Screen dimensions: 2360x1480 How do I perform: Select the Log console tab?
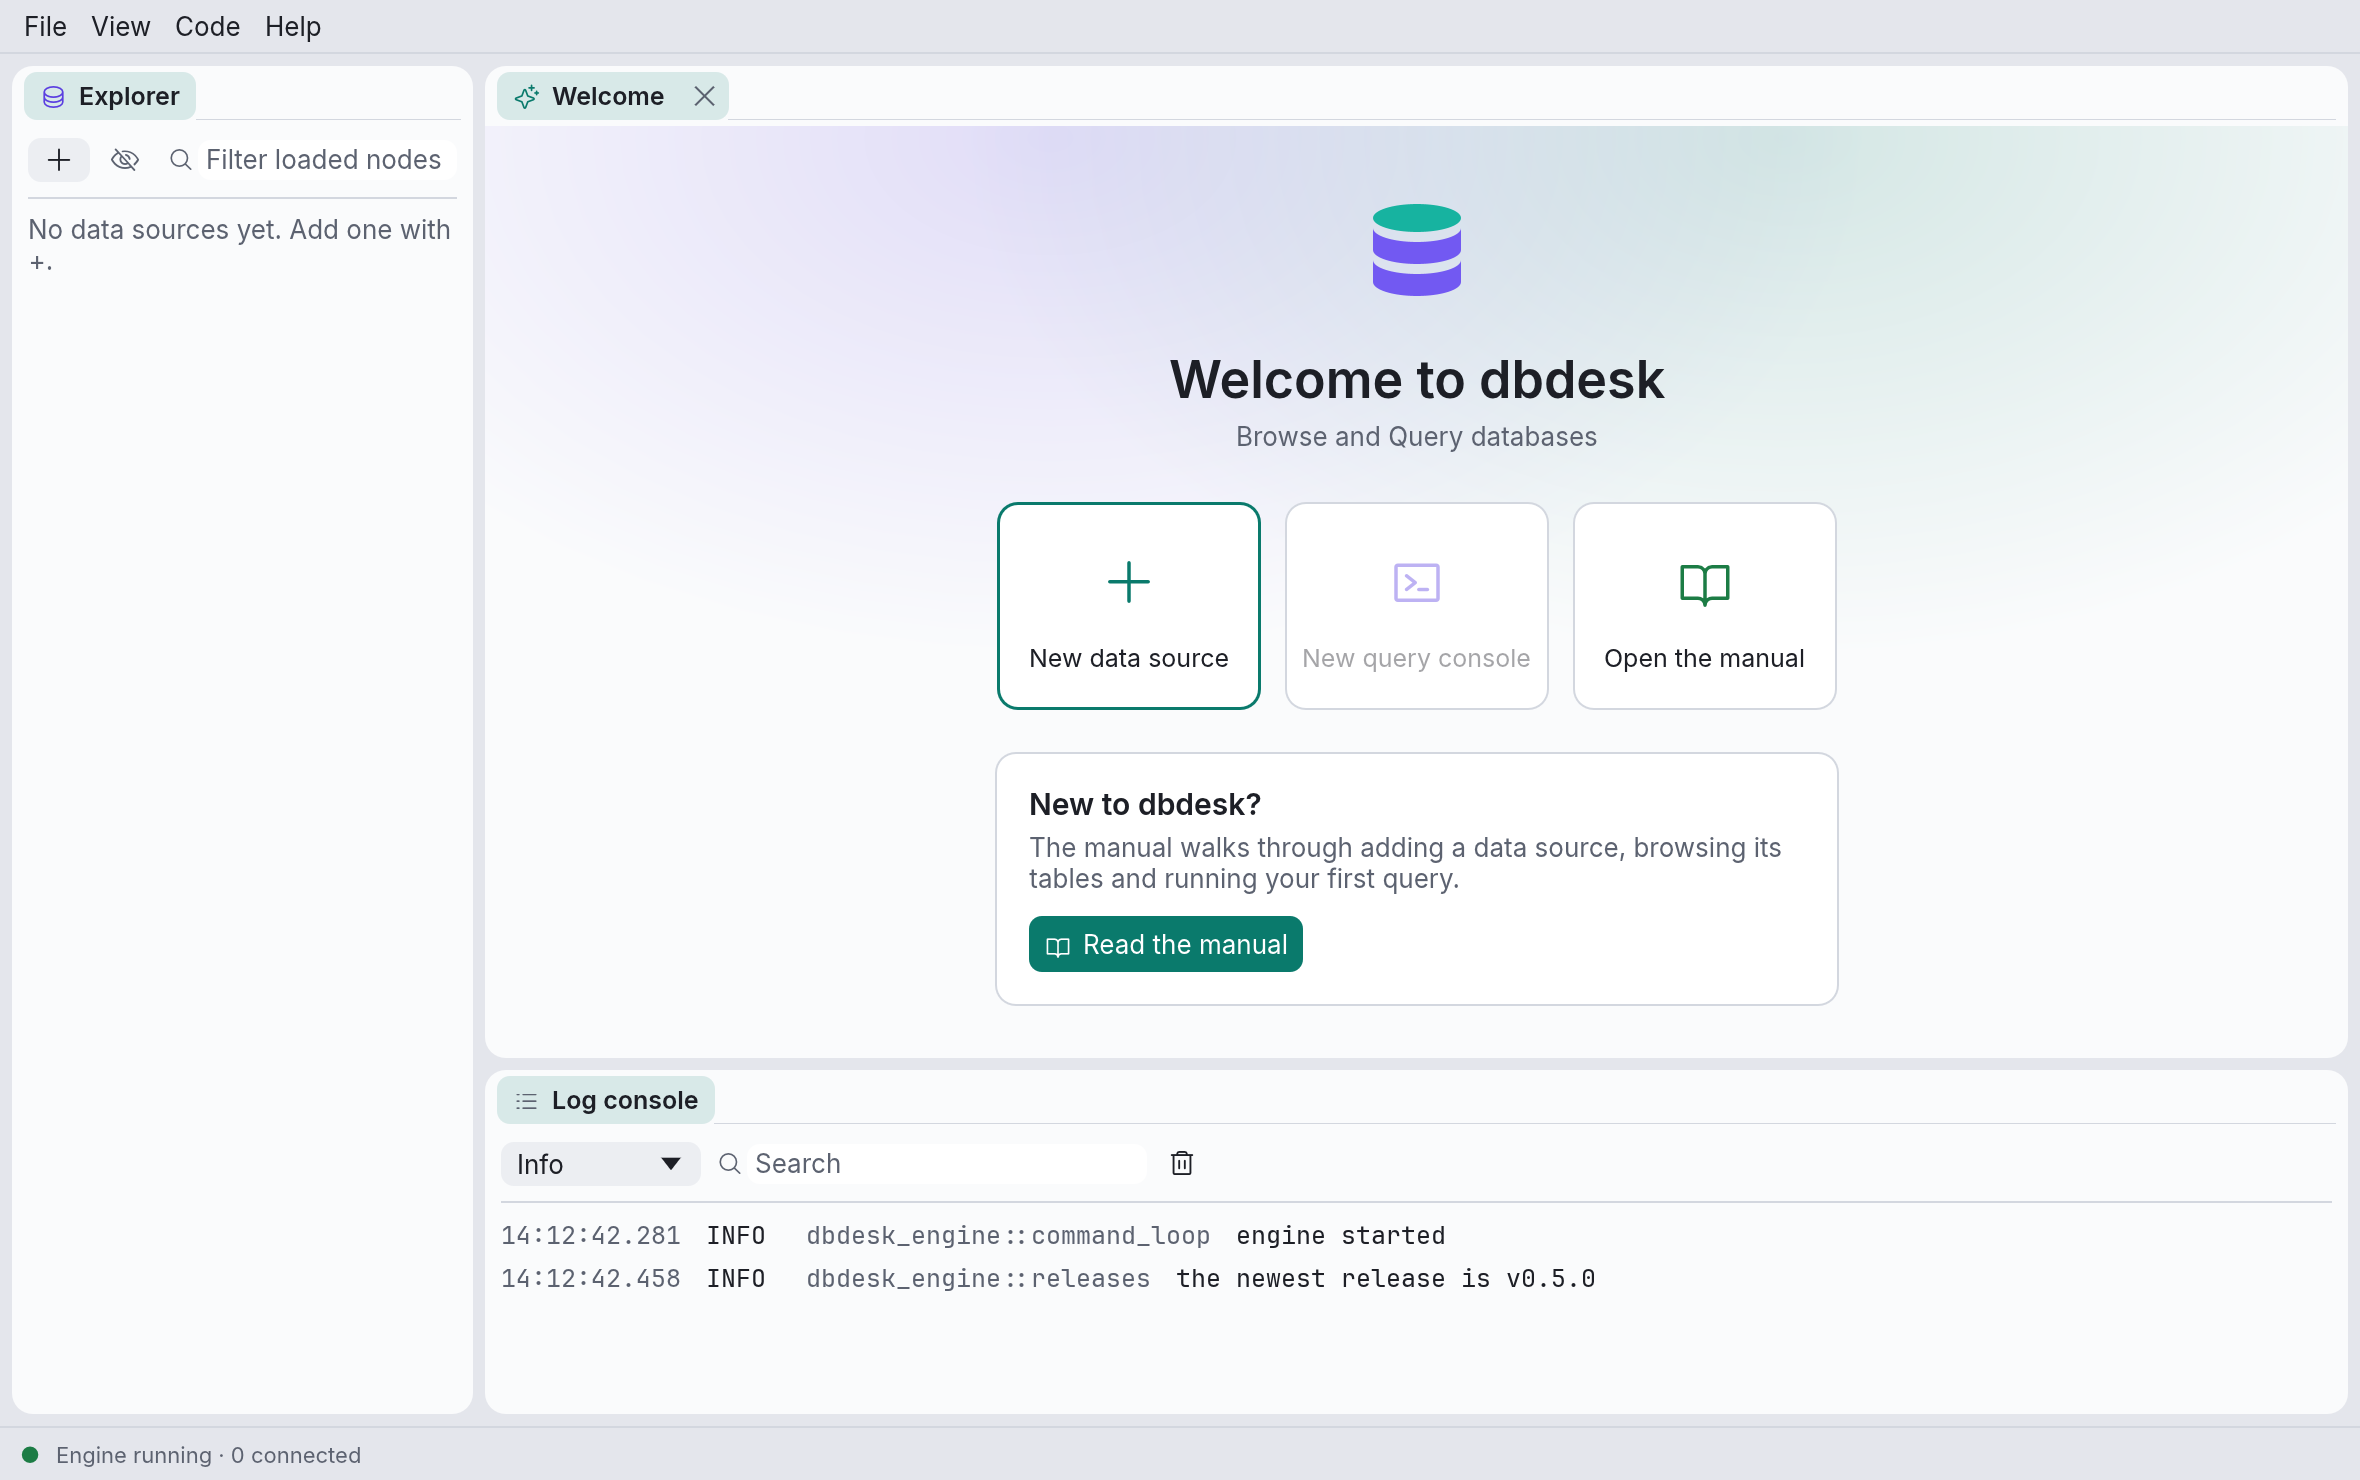[x=606, y=1100]
